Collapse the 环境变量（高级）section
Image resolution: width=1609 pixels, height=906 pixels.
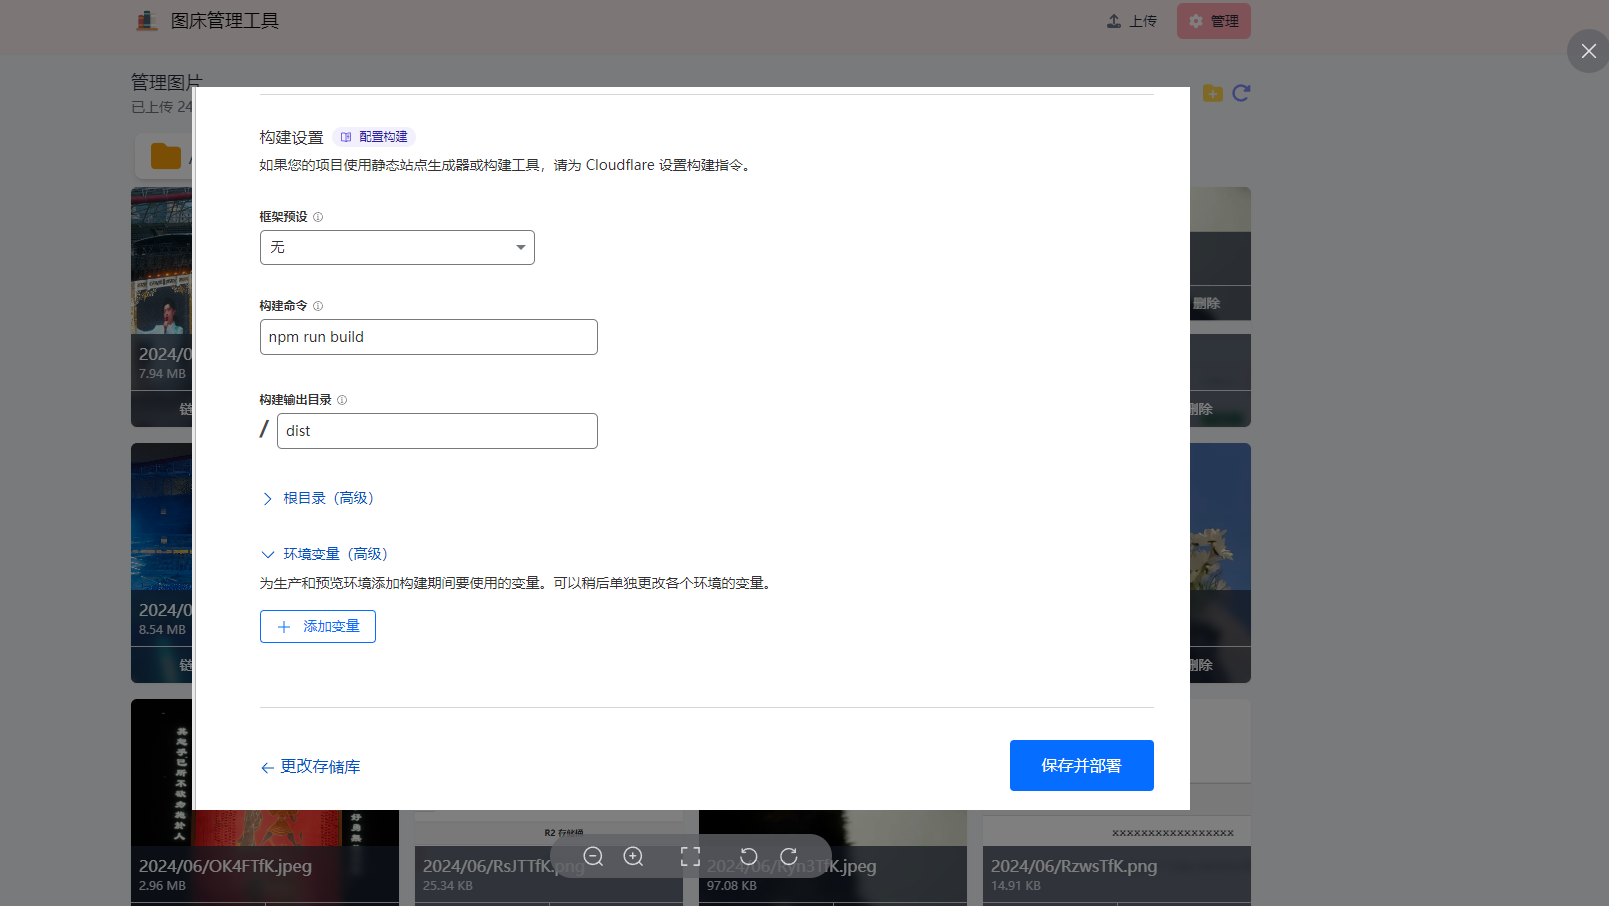[x=324, y=554]
